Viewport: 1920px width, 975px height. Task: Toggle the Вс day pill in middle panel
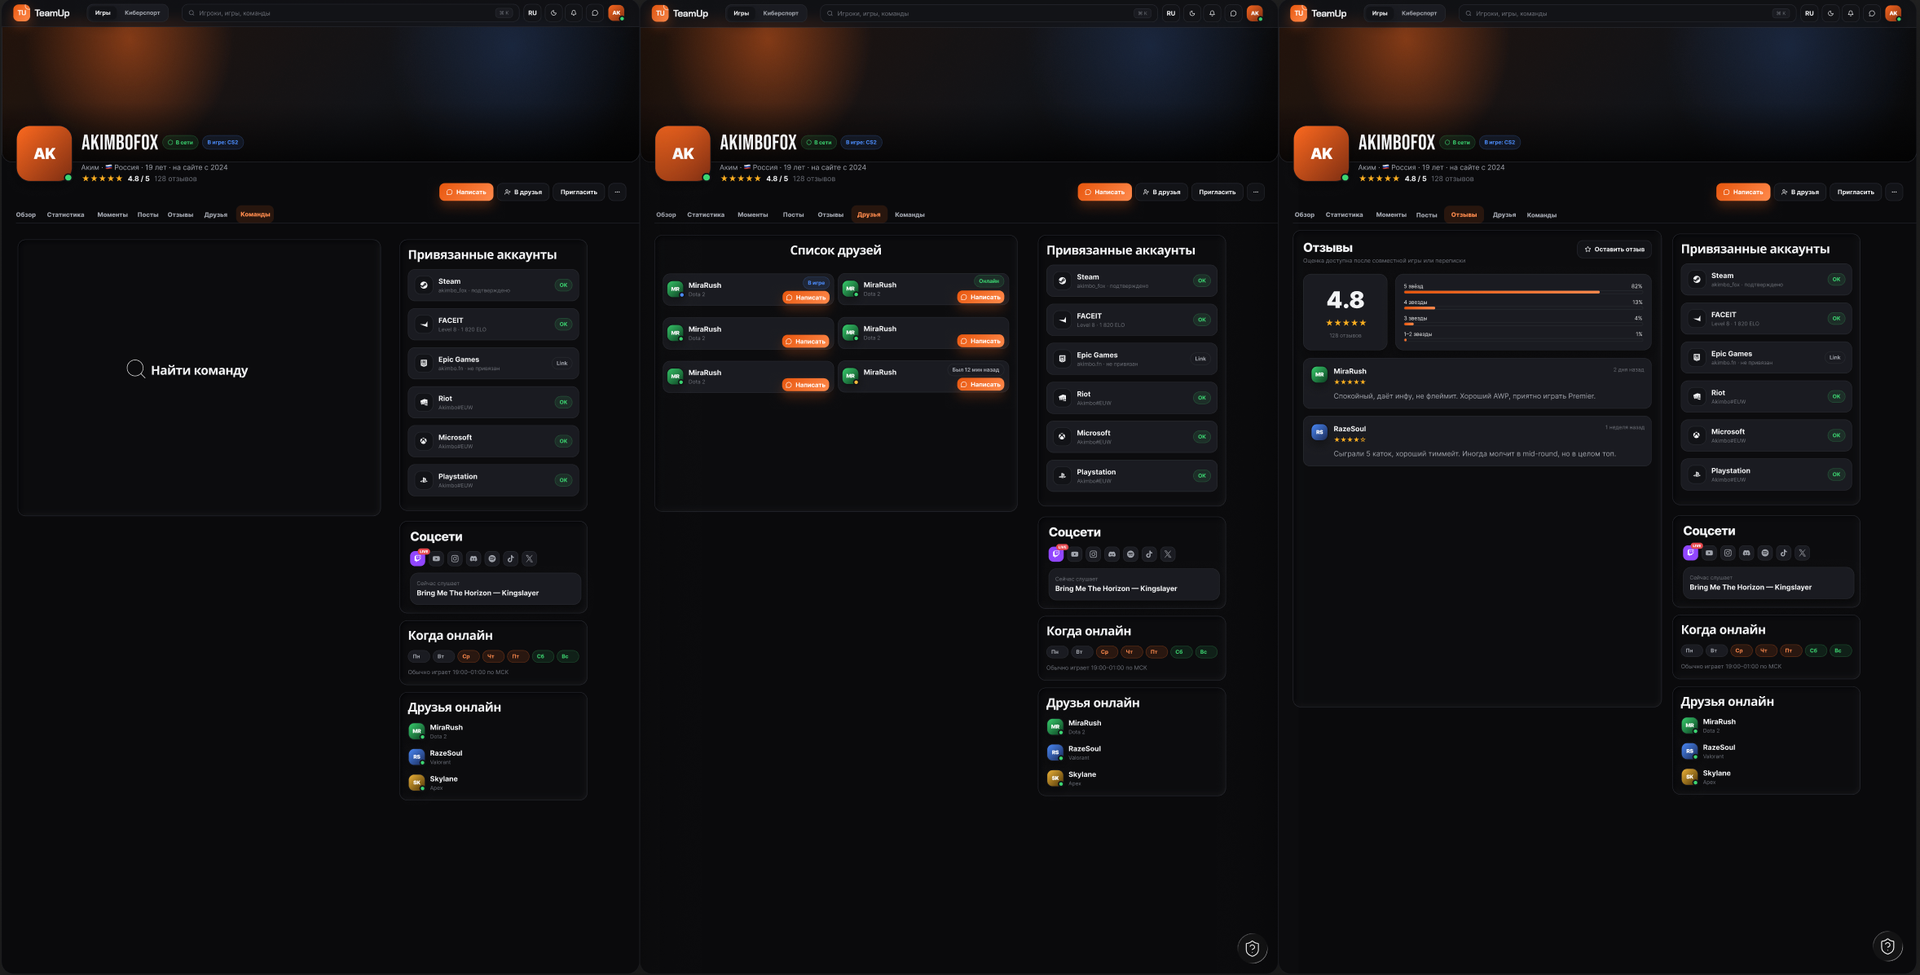click(1204, 652)
